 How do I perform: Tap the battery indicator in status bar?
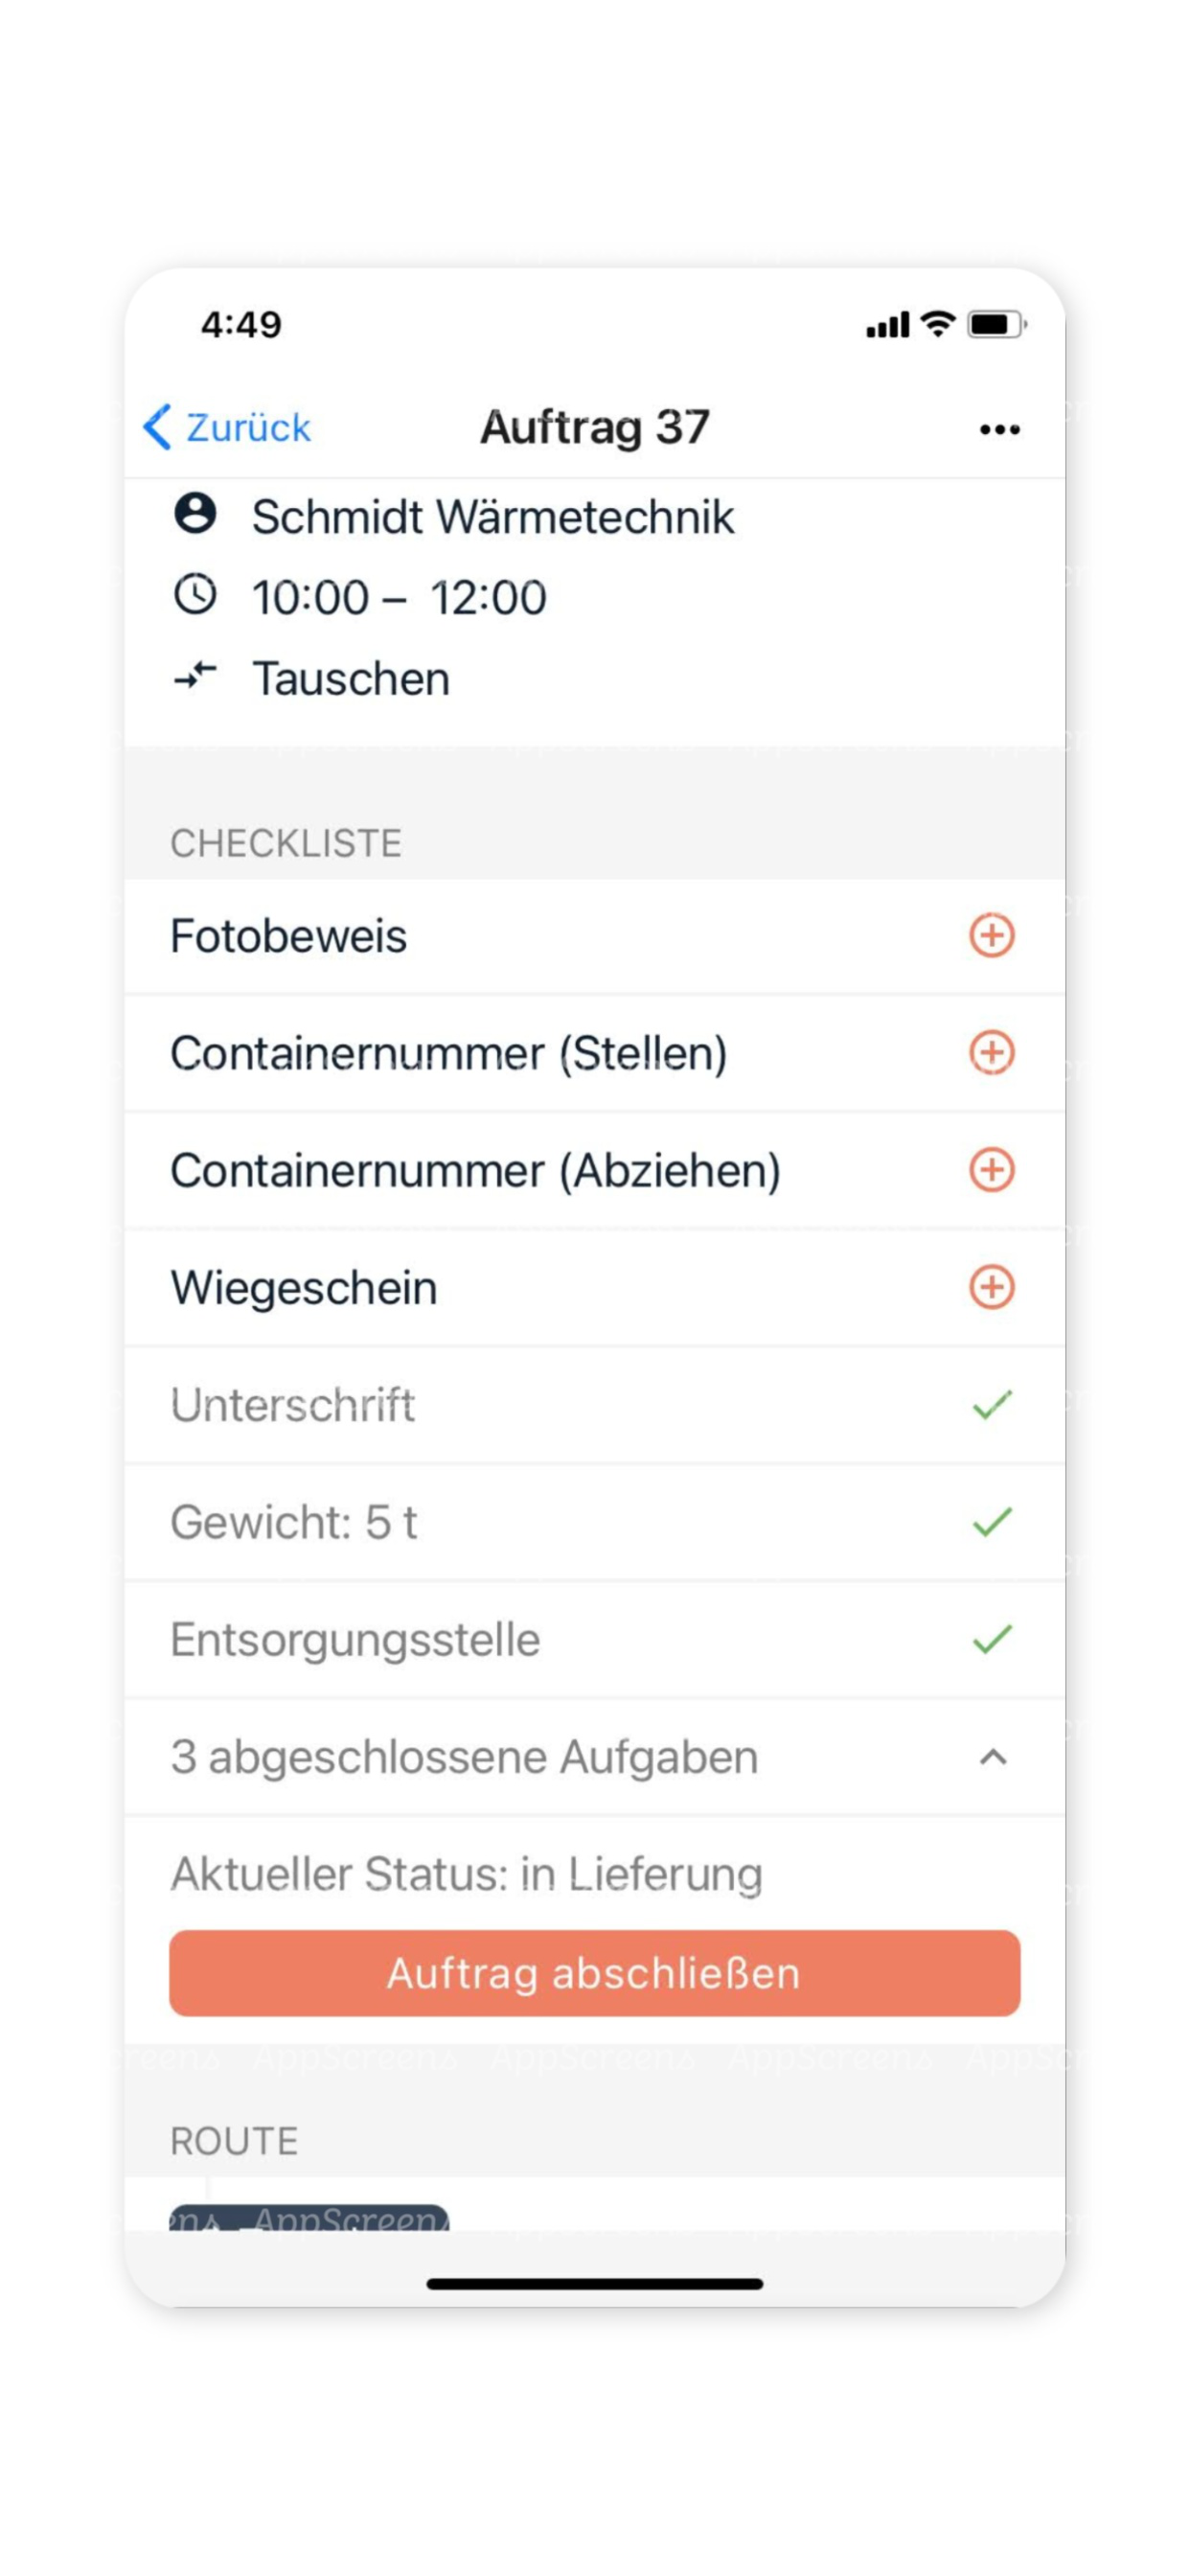coord(997,325)
